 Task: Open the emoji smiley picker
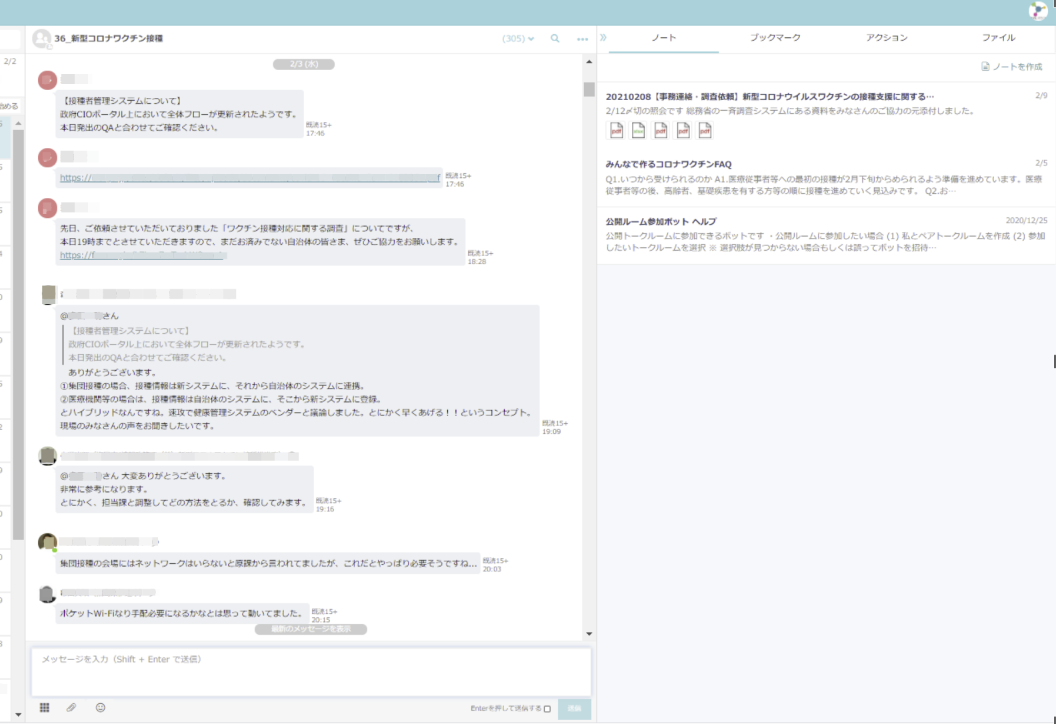(101, 707)
